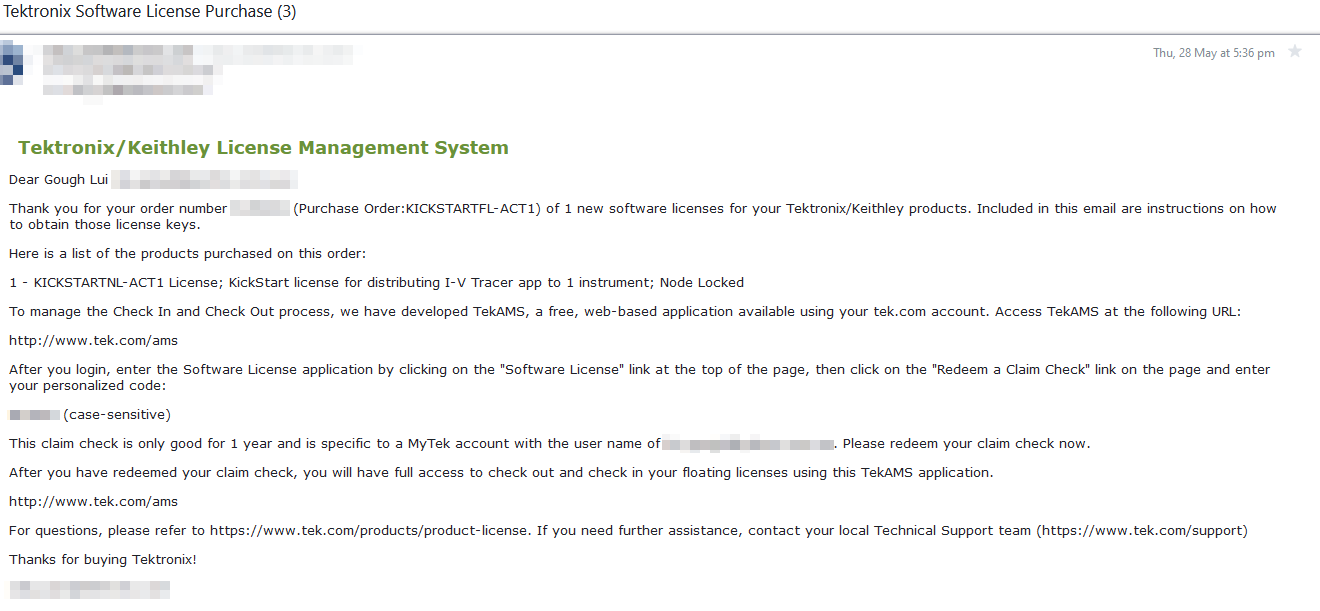Viewport: 1320px width, 611px height.
Task: Star this email message
Action: (x=1295, y=52)
